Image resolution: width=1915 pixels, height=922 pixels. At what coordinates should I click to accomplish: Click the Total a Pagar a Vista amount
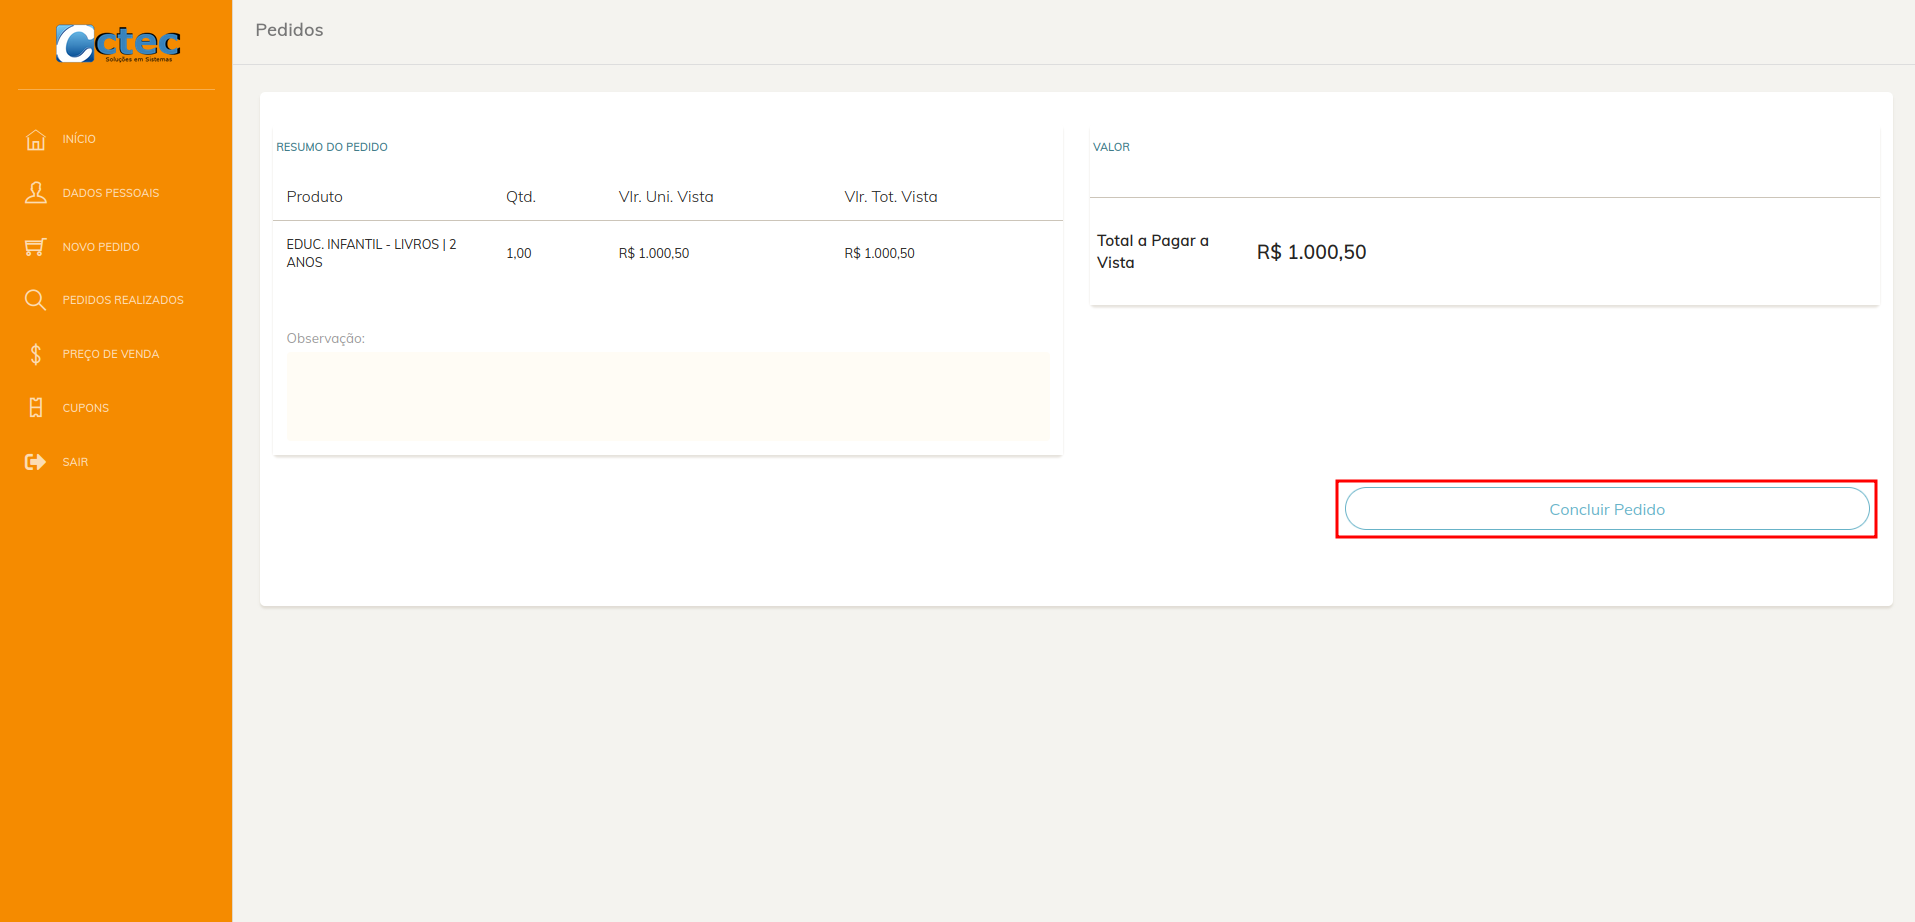pos(1311,252)
